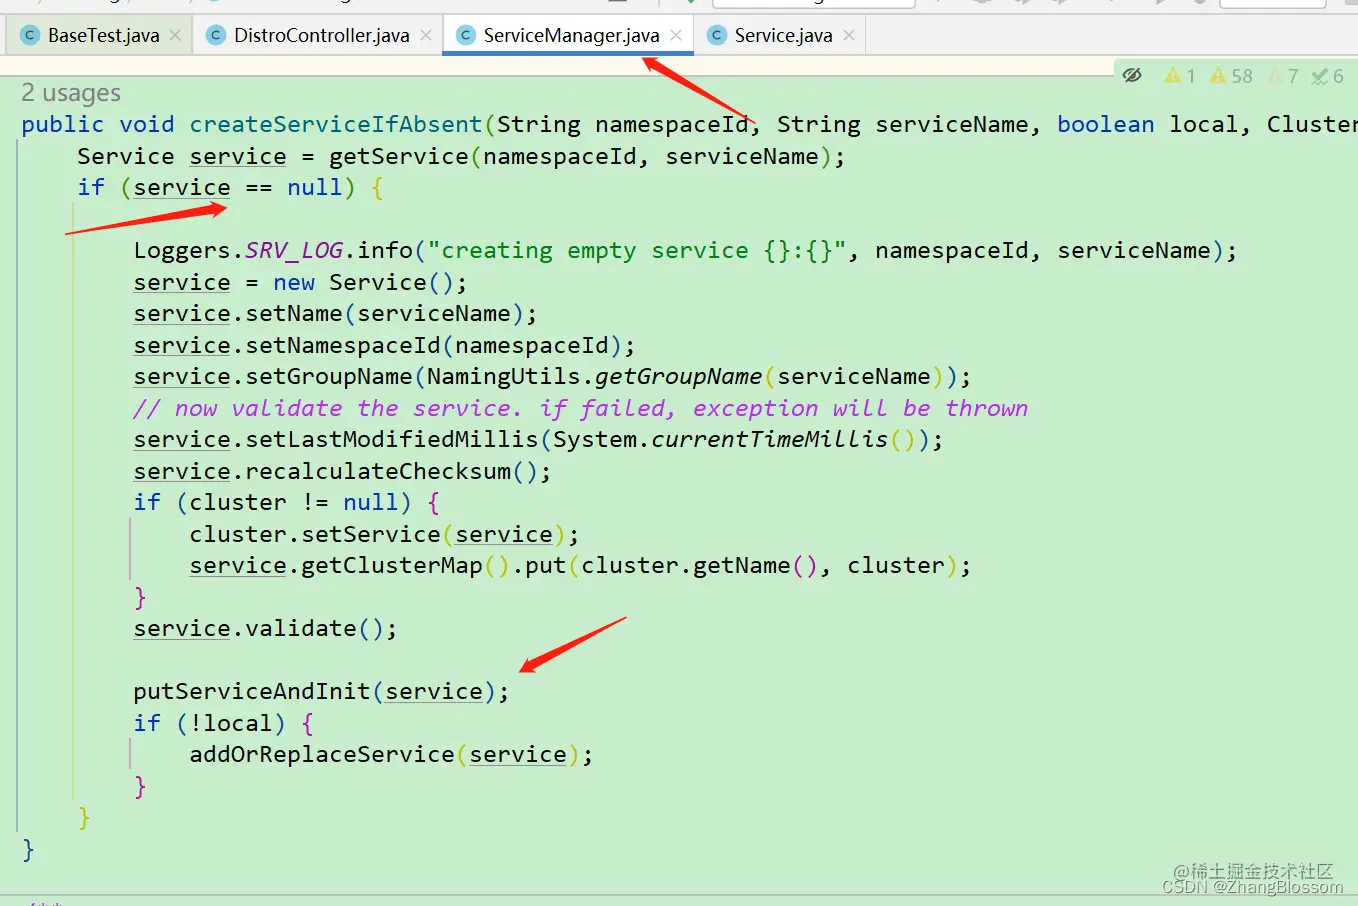Click the 'boolean' keyword in method signature
Viewport: 1358px width, 906px height.
[1106, 124]
